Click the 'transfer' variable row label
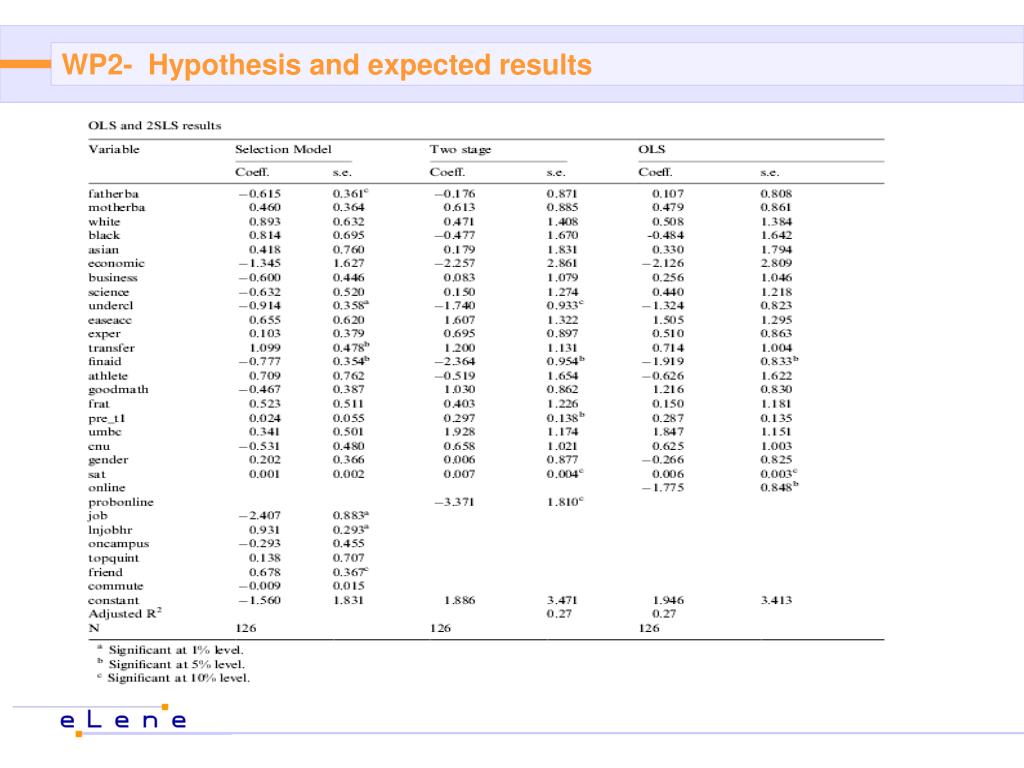 [111, 348]
